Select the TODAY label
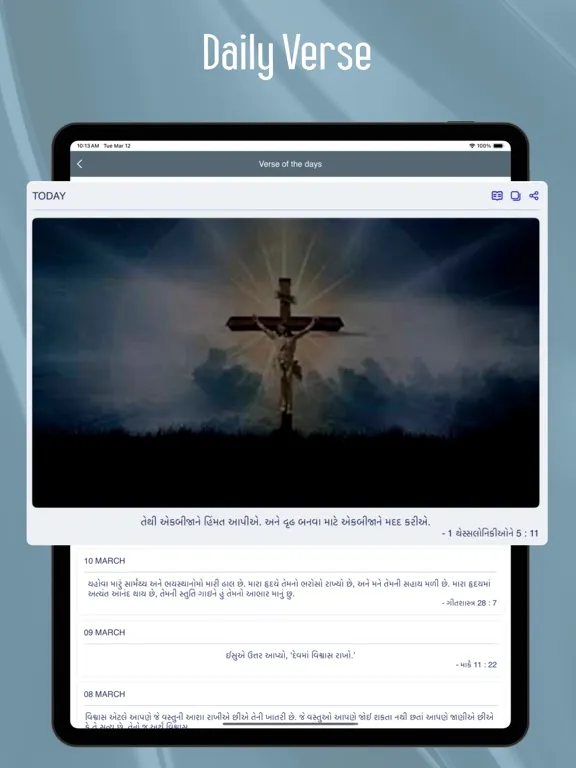Image resolution: width=576 pixels, height=768 pixels. coord(49,196)
